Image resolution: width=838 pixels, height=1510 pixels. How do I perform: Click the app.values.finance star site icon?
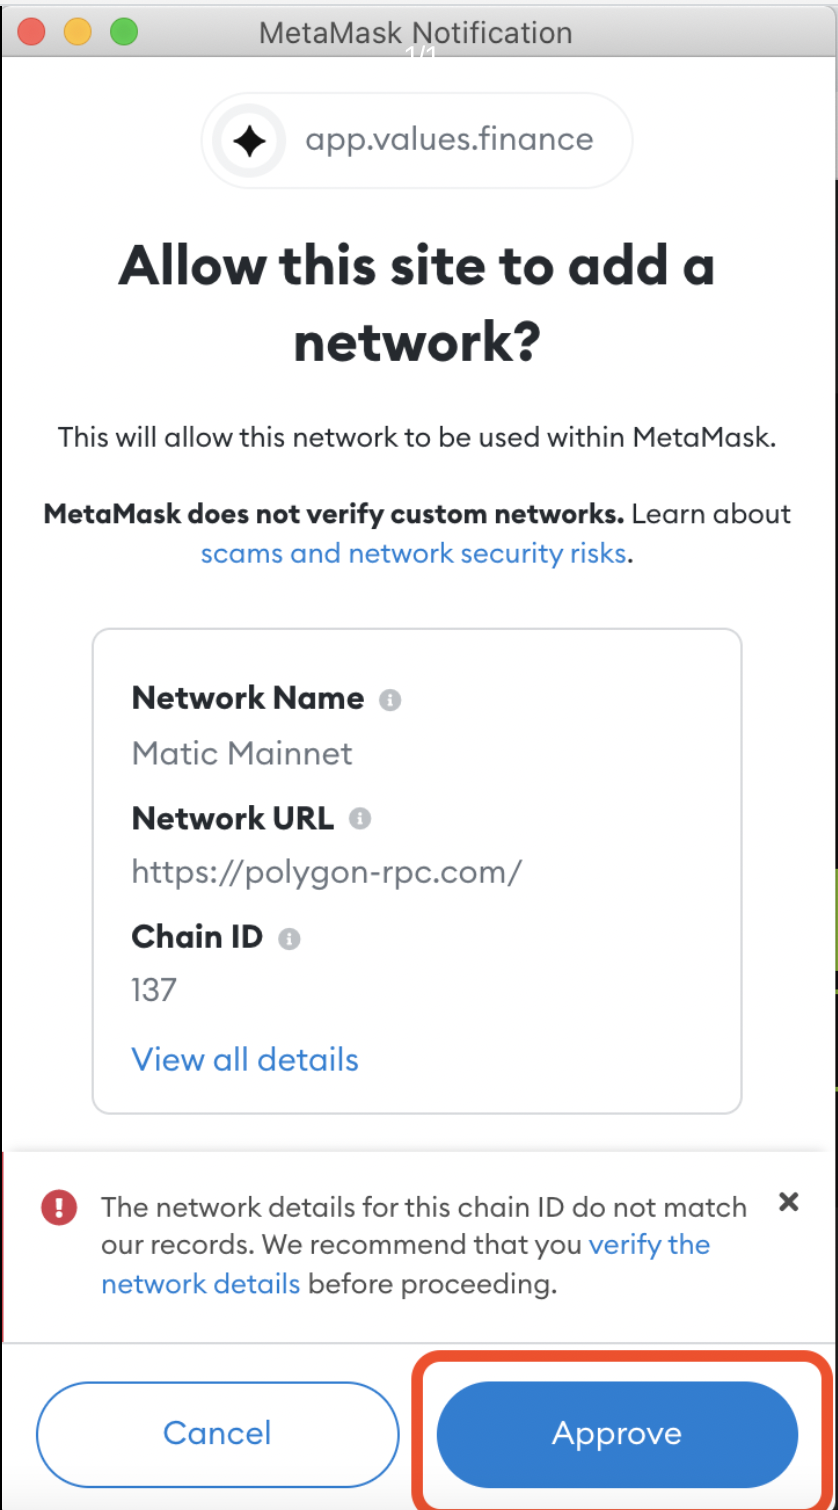tap(249, 141)
